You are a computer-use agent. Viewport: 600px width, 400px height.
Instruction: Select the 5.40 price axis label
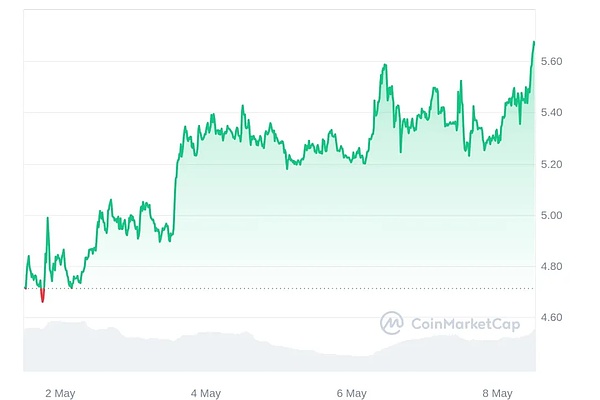(x=552, y=113)
